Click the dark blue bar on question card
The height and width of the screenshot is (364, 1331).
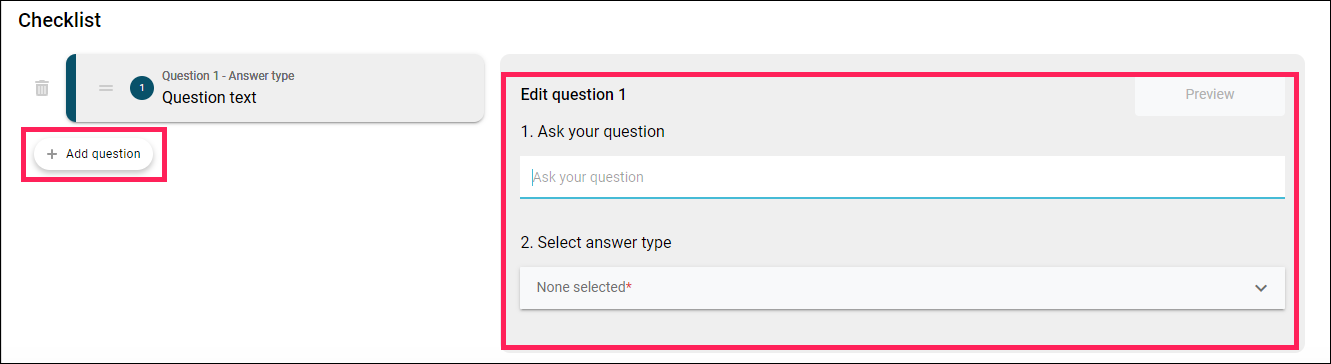pos(70,88)
